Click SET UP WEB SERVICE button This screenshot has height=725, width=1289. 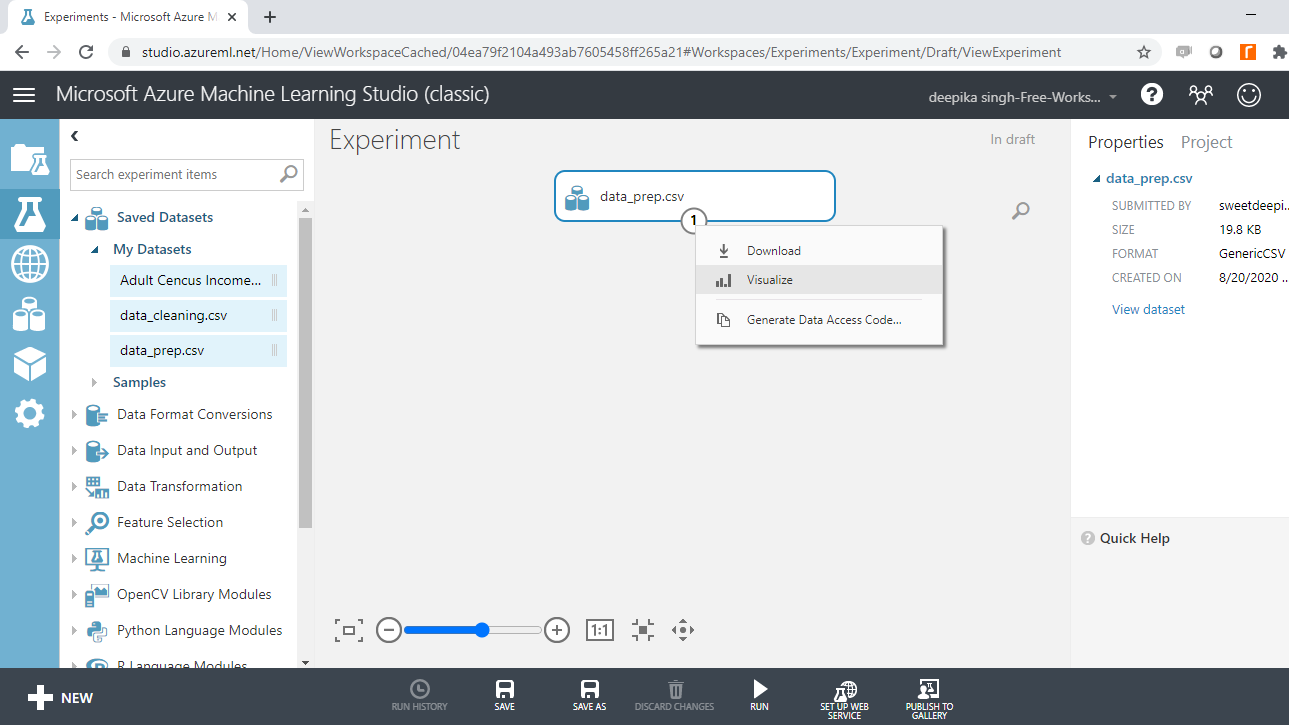pos(844,698)
